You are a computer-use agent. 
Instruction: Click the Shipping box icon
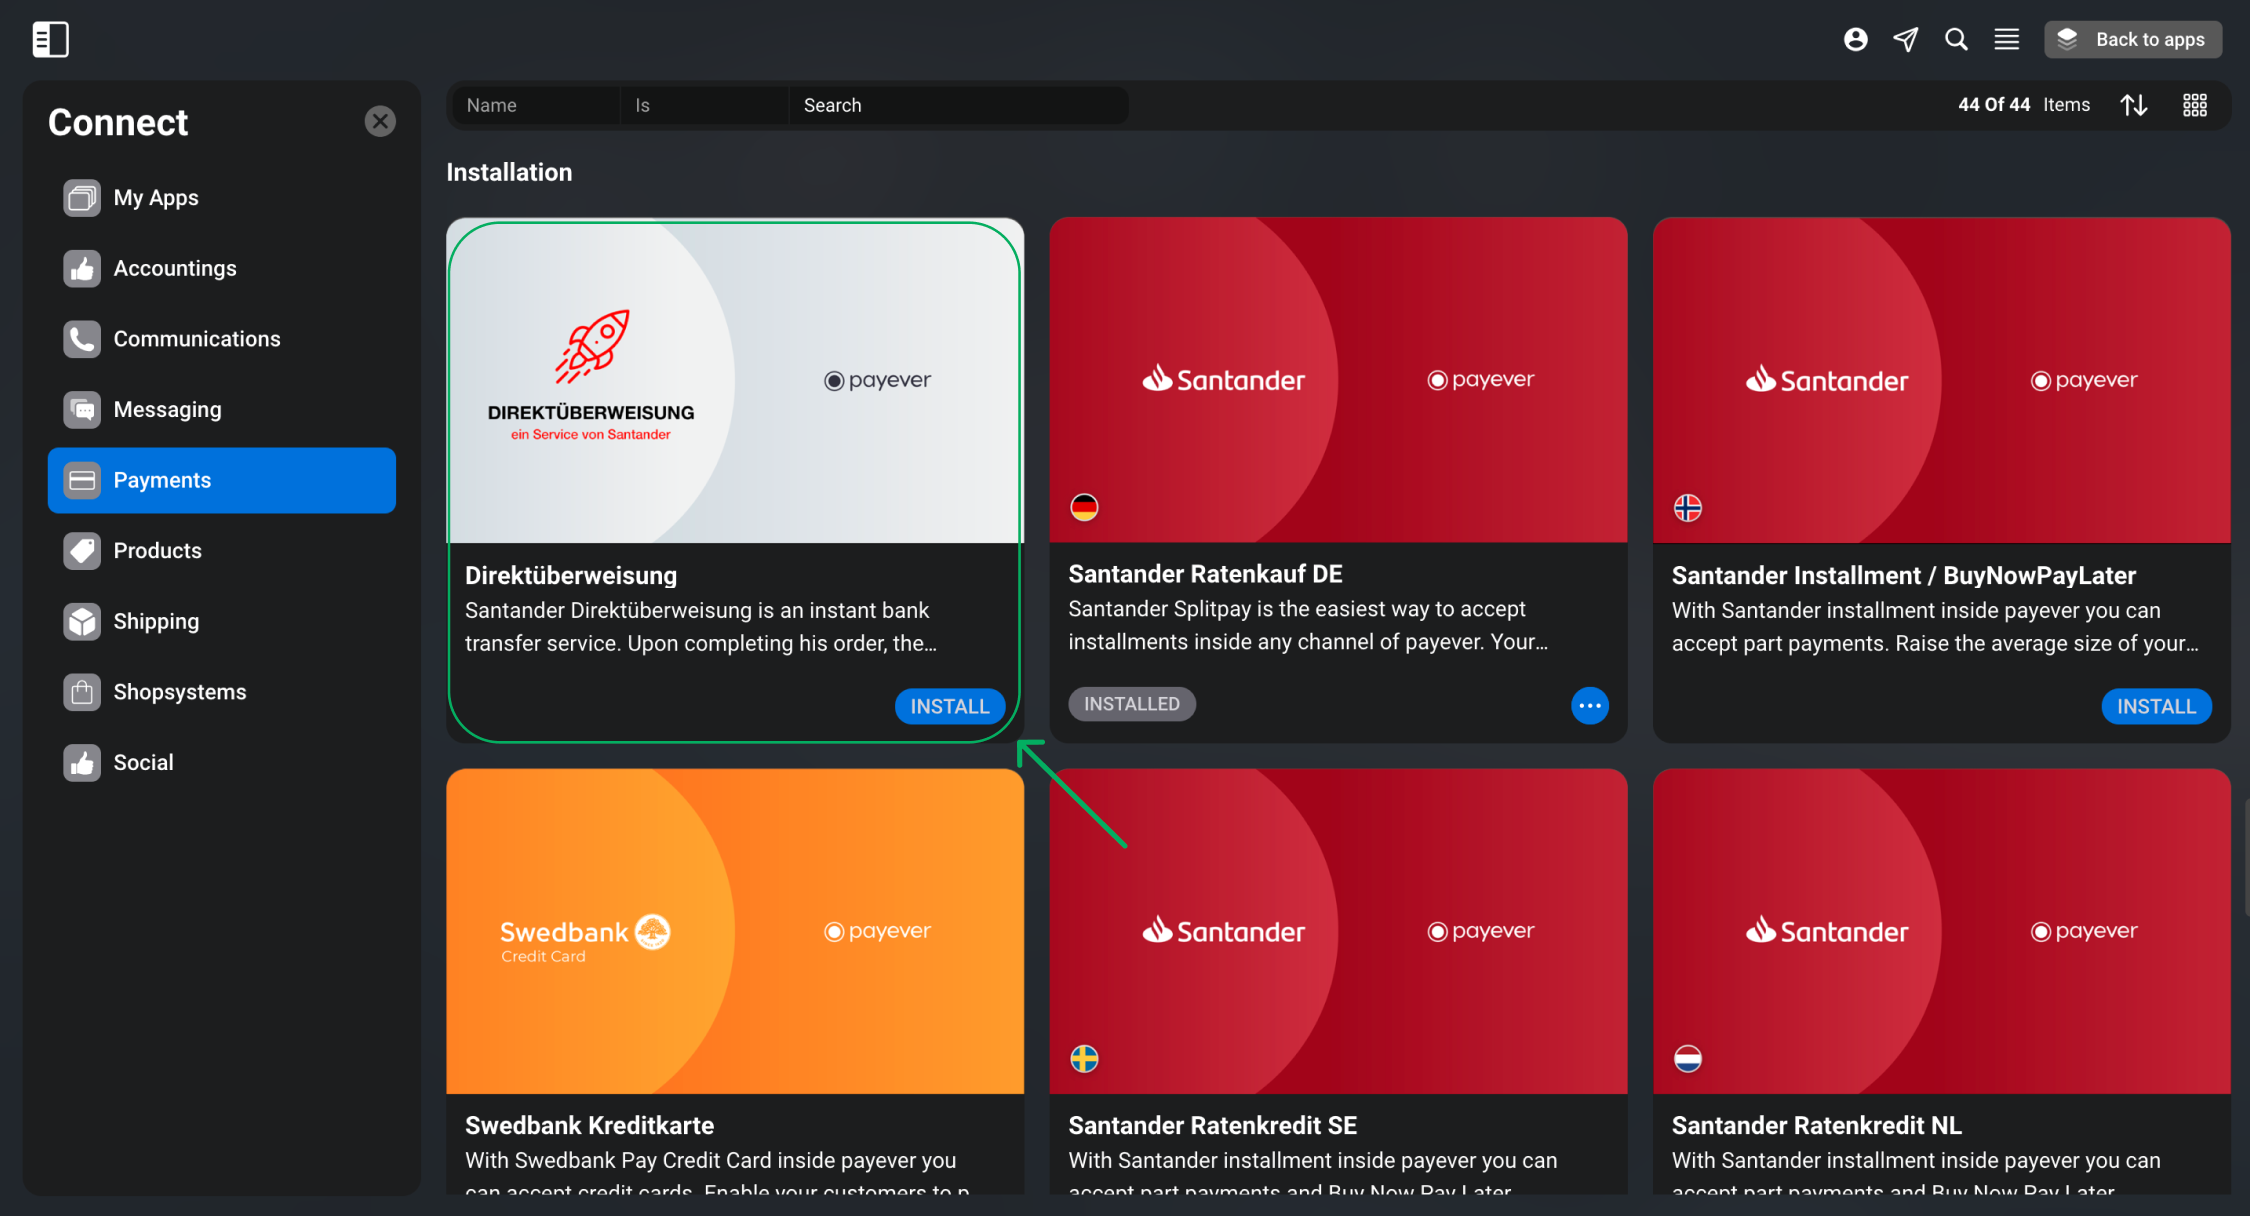(x=82, y=621)
